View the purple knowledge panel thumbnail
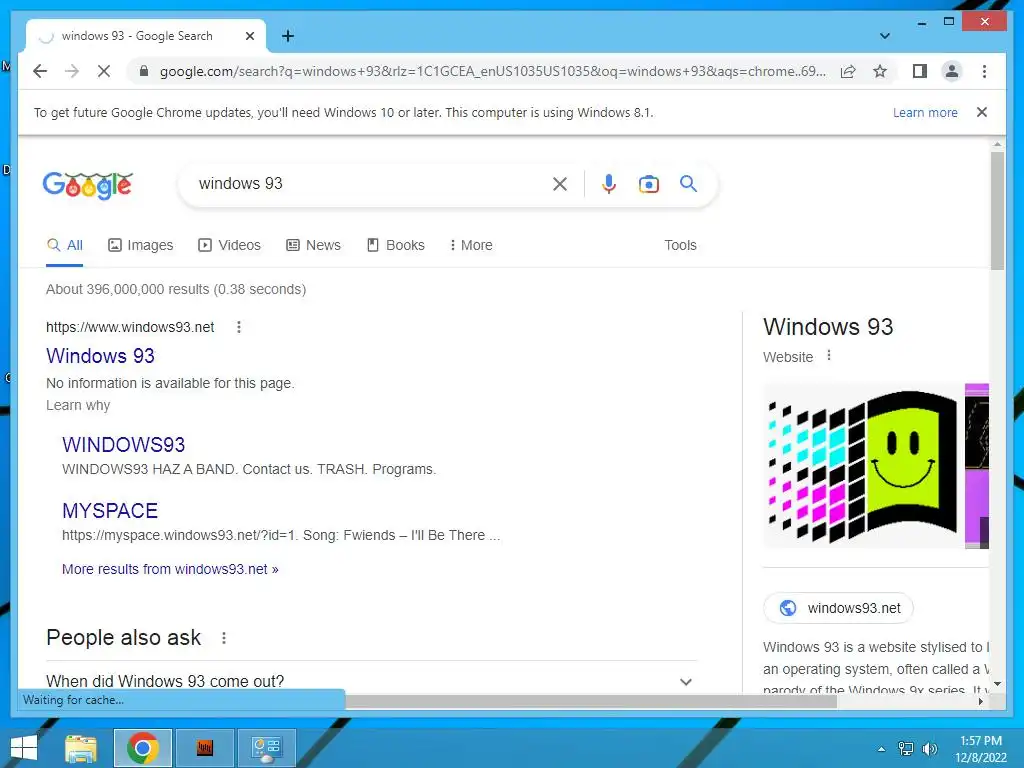1024x768 pixels. click(x=977, y=466)
